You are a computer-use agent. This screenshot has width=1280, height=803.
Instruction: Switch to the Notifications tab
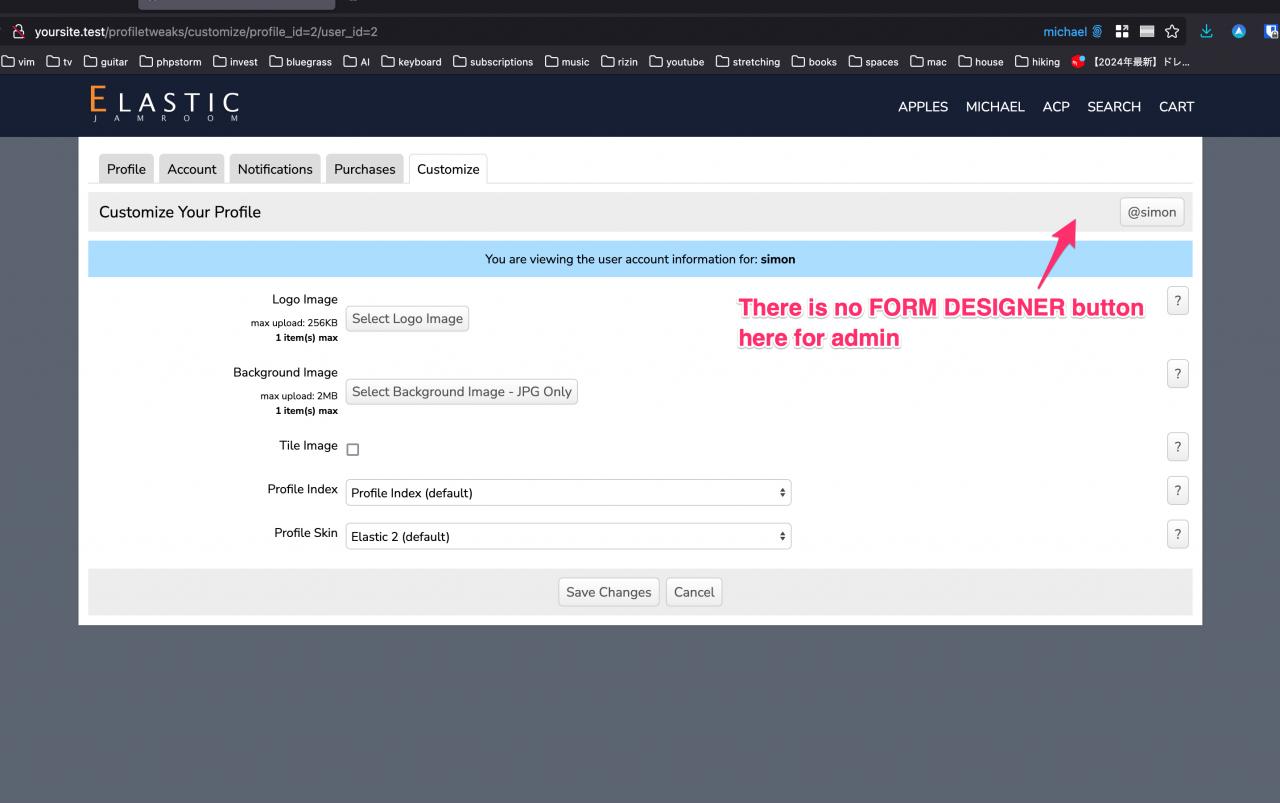click(275, 169)
